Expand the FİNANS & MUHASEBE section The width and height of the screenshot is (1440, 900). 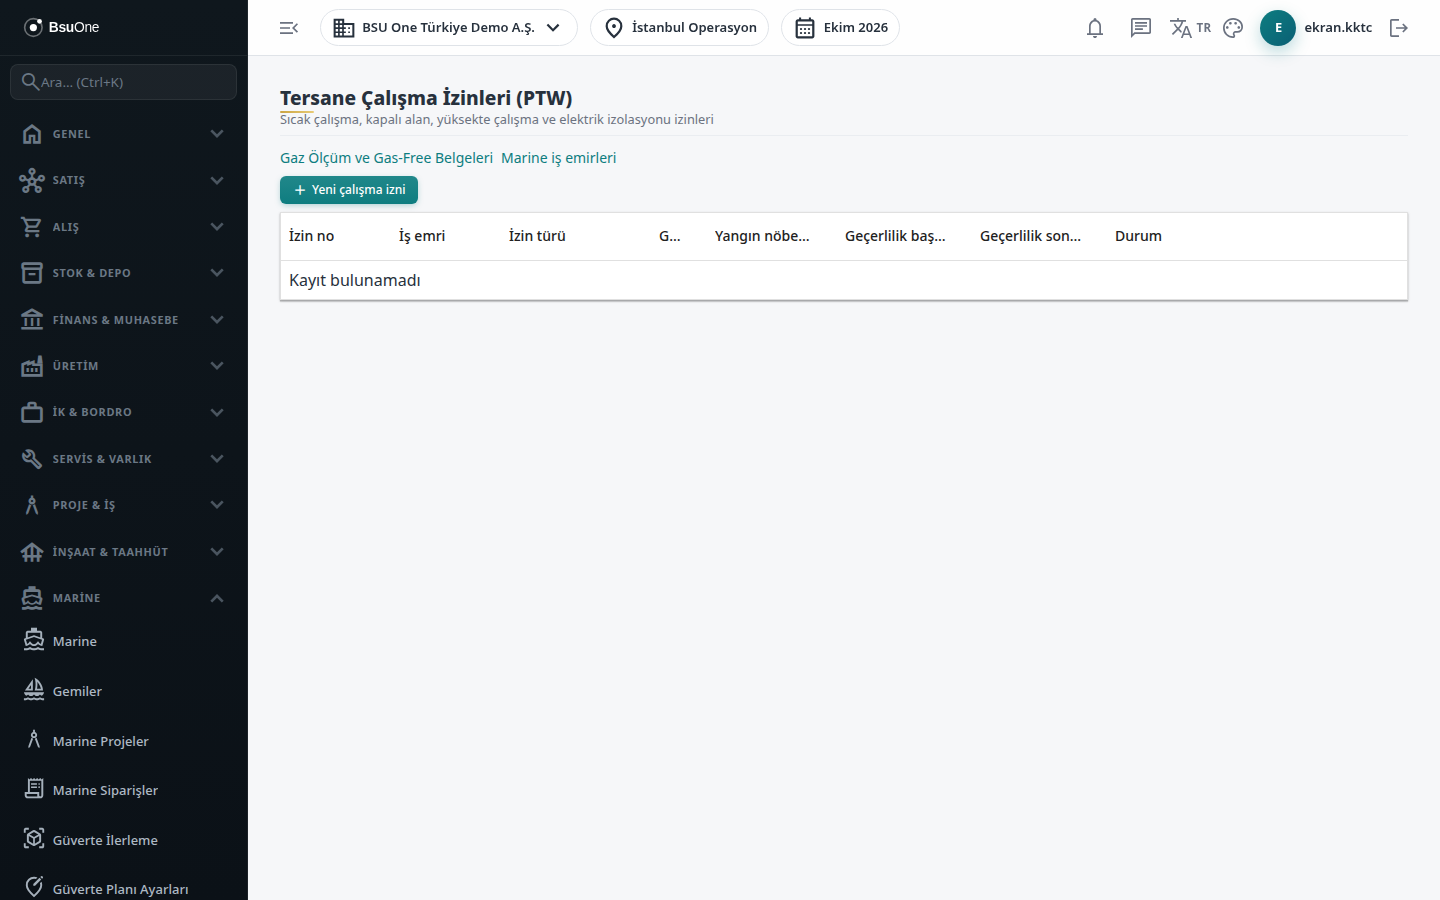(x=124, y=320)
